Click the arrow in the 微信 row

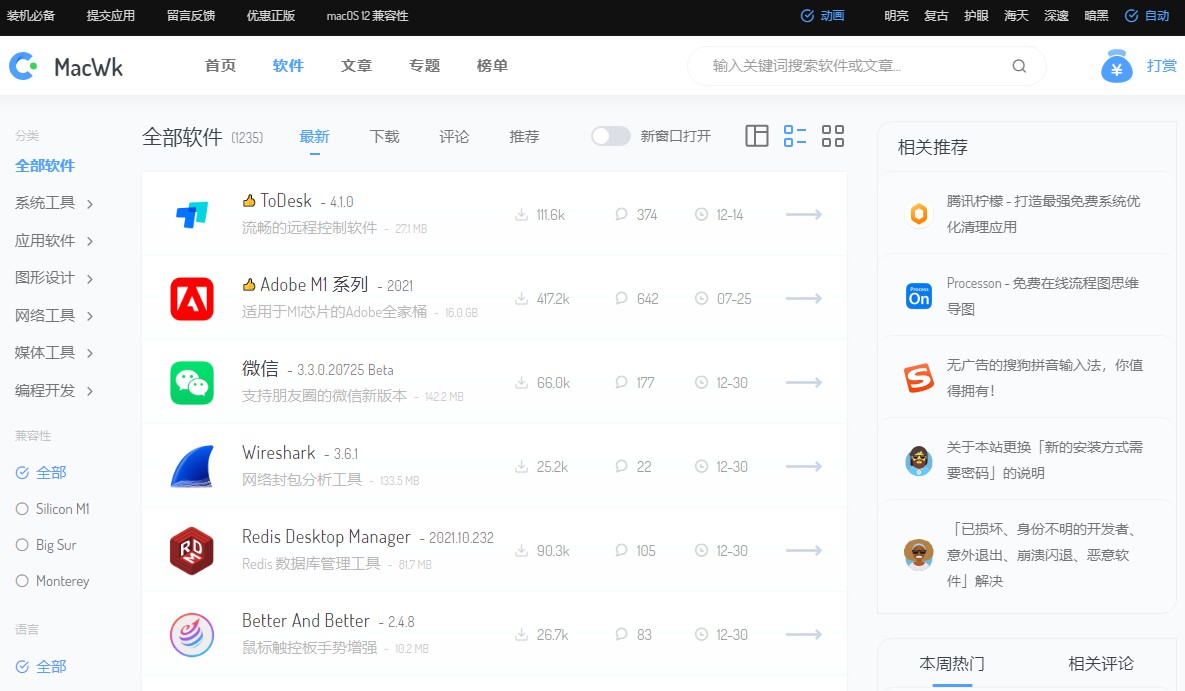[x=803, y=383]
